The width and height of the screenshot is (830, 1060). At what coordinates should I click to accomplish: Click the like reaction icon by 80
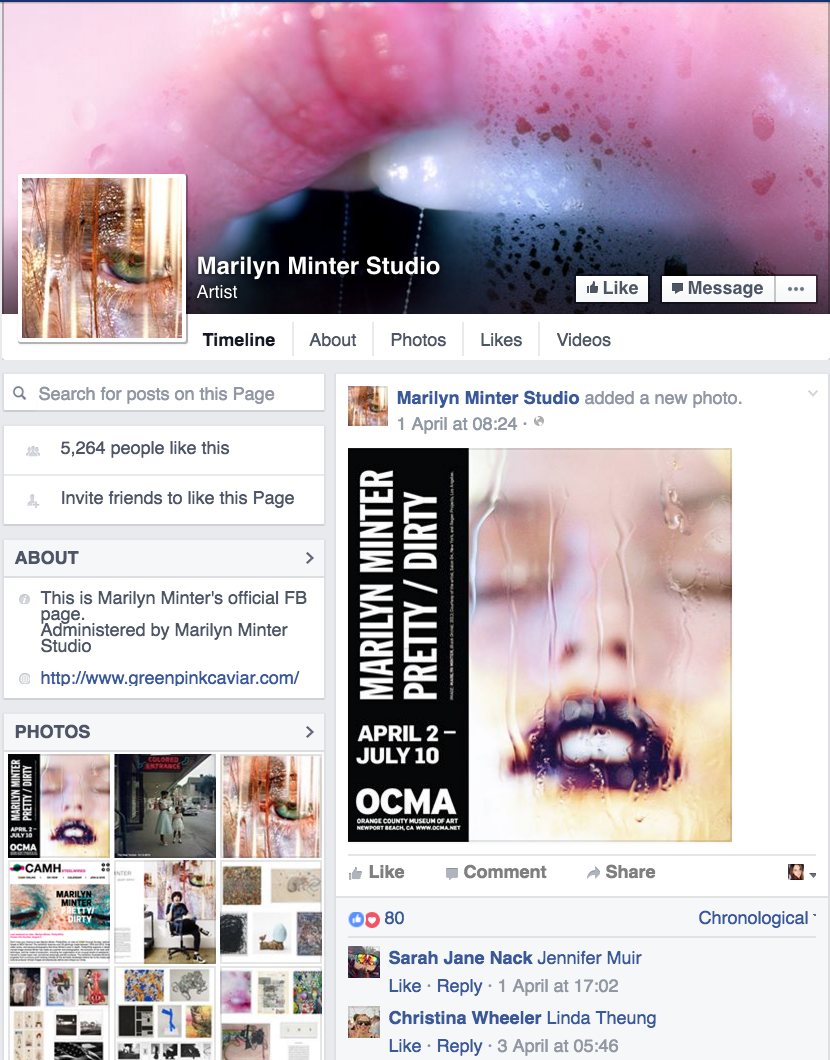356,919
